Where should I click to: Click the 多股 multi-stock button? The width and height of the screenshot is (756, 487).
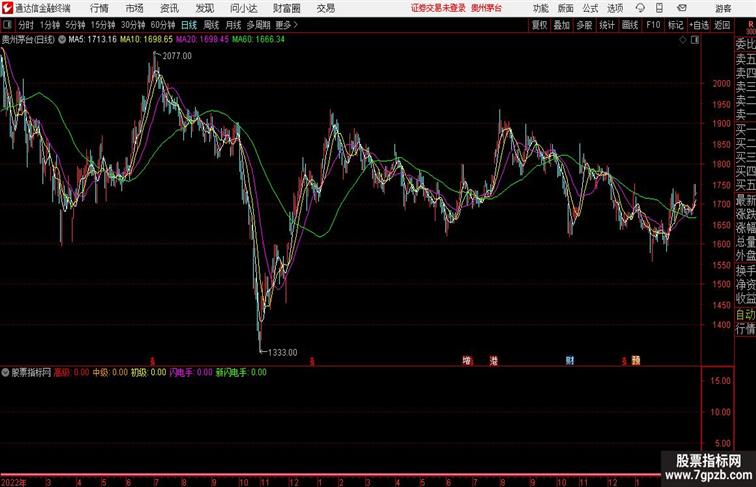point(584,25)
